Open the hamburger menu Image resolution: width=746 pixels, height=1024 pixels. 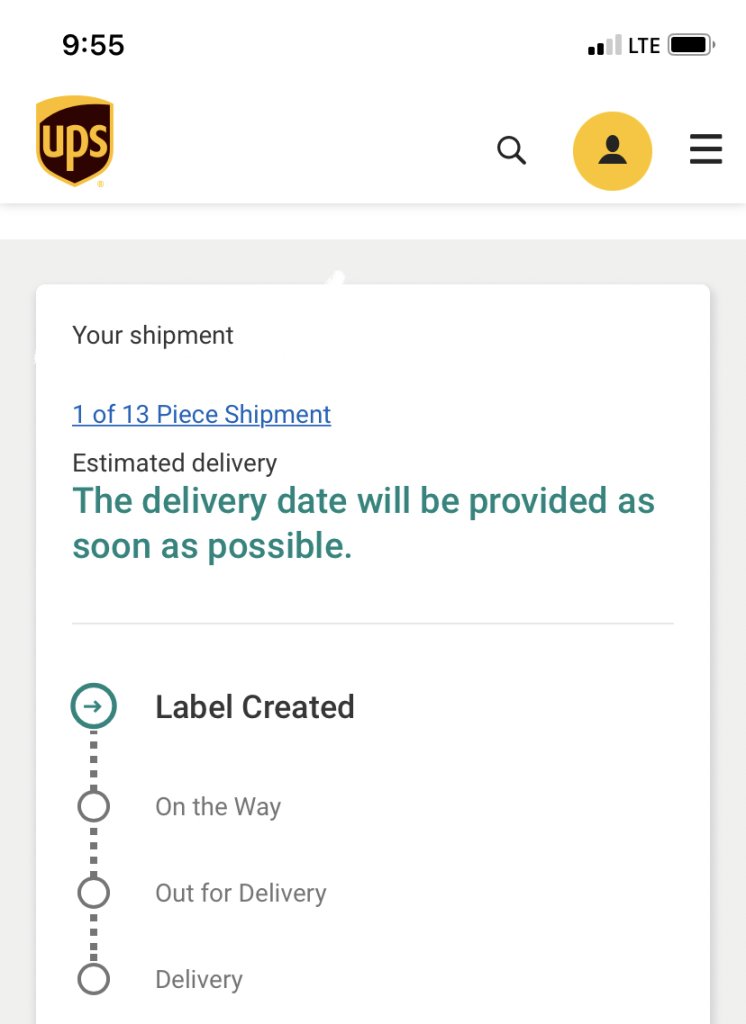pyautogui.click(x=706, y=150)
